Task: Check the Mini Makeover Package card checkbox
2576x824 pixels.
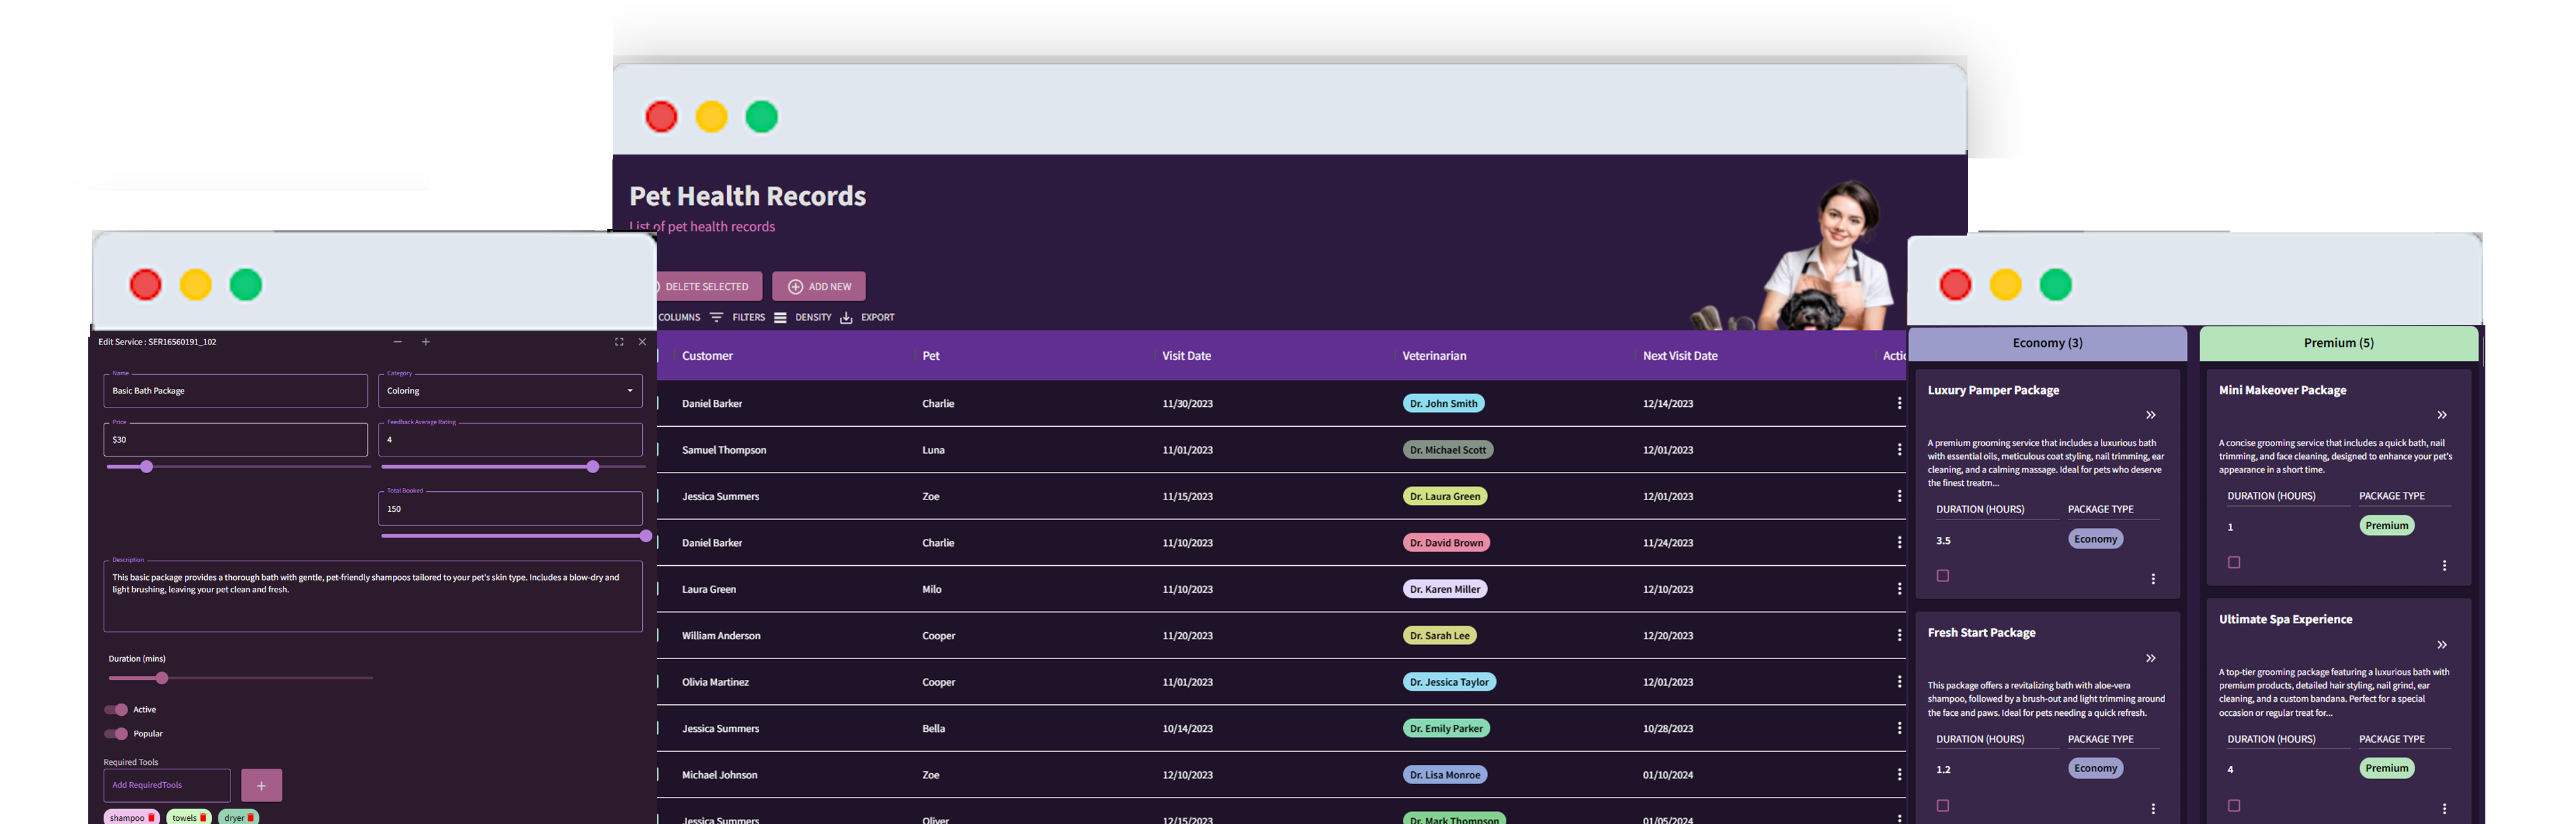Action: point(2234,563)
